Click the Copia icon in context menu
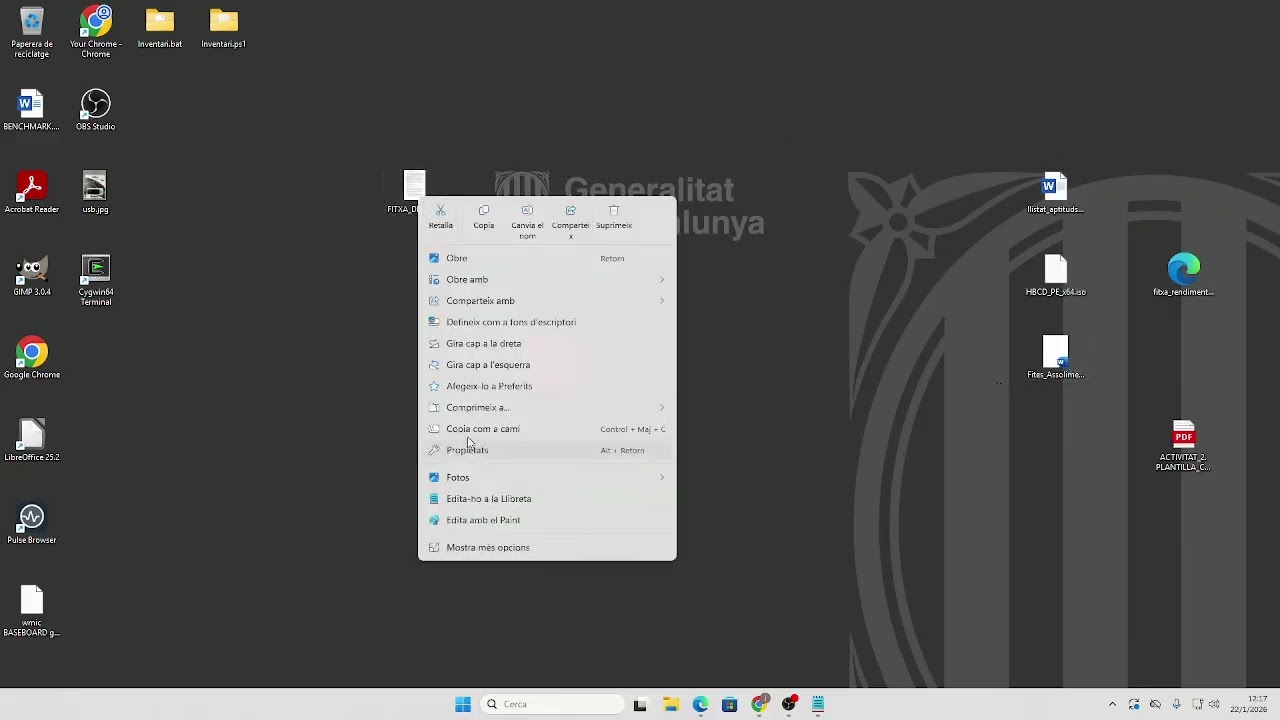 click(484, 211)
